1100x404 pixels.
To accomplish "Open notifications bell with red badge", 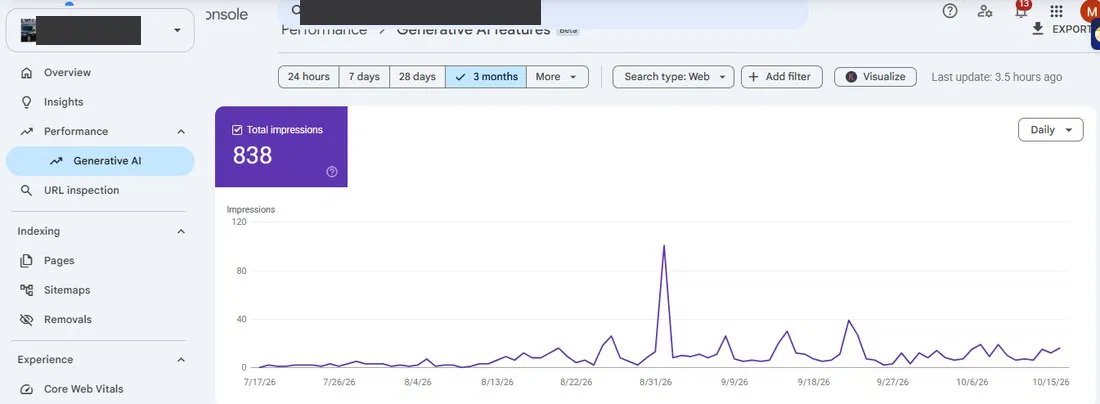I will (x=1021, y=10).
